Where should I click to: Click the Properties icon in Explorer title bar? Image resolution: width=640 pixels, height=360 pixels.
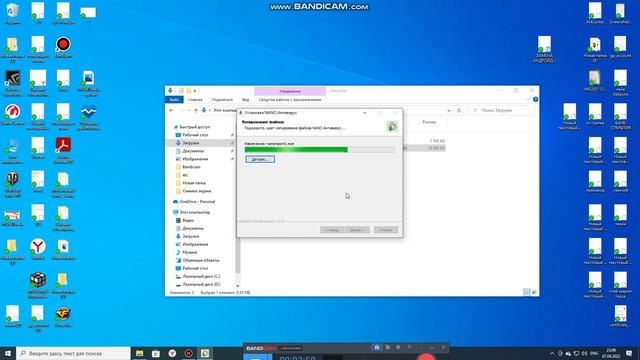point(181,91)
